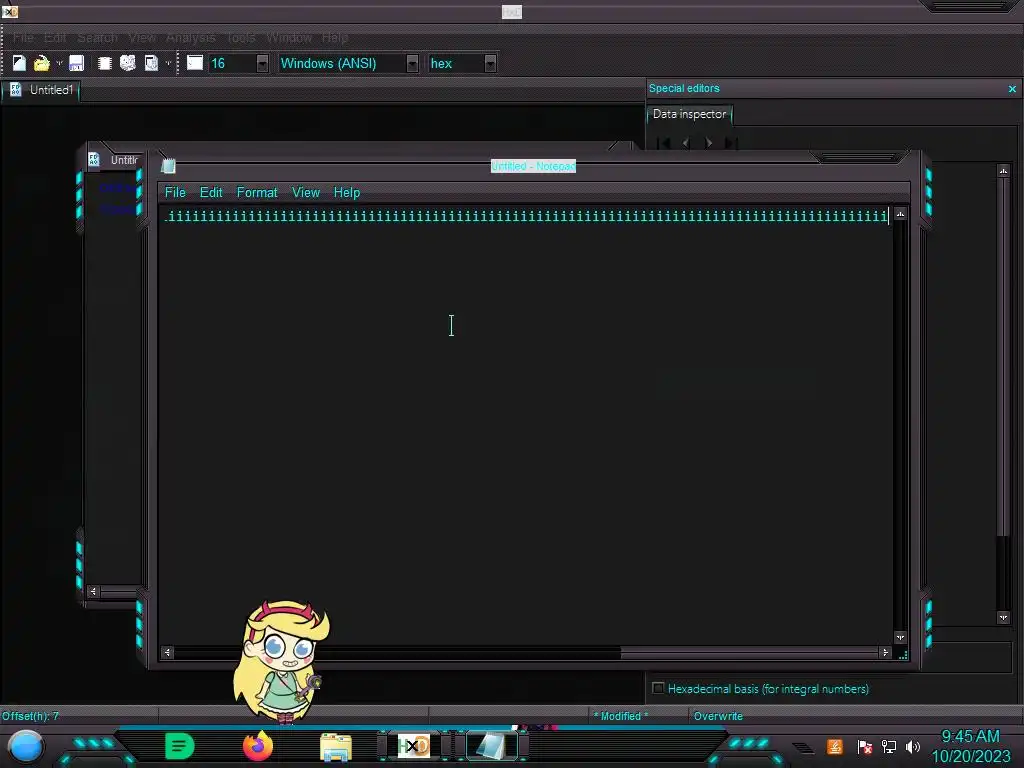Click the Notepad title bar icon
1024x768 pixels.
(x=168, y=166)
